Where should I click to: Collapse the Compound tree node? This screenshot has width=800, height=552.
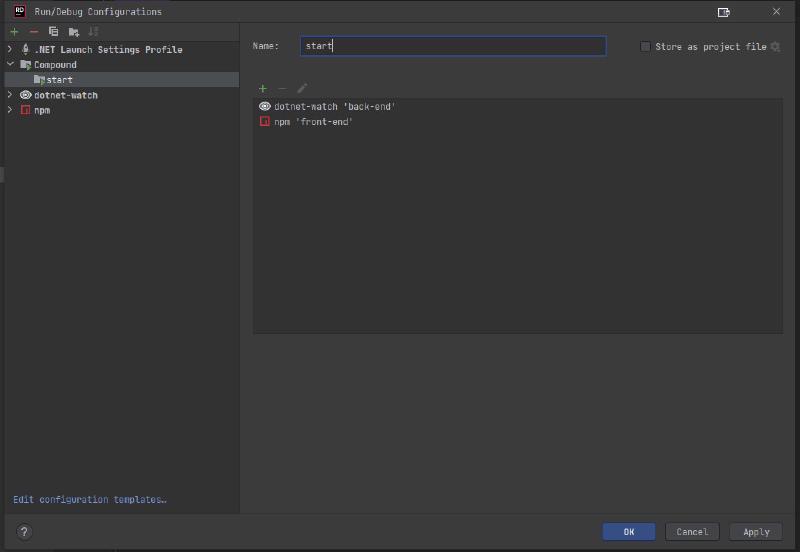[x=10, y=64]
